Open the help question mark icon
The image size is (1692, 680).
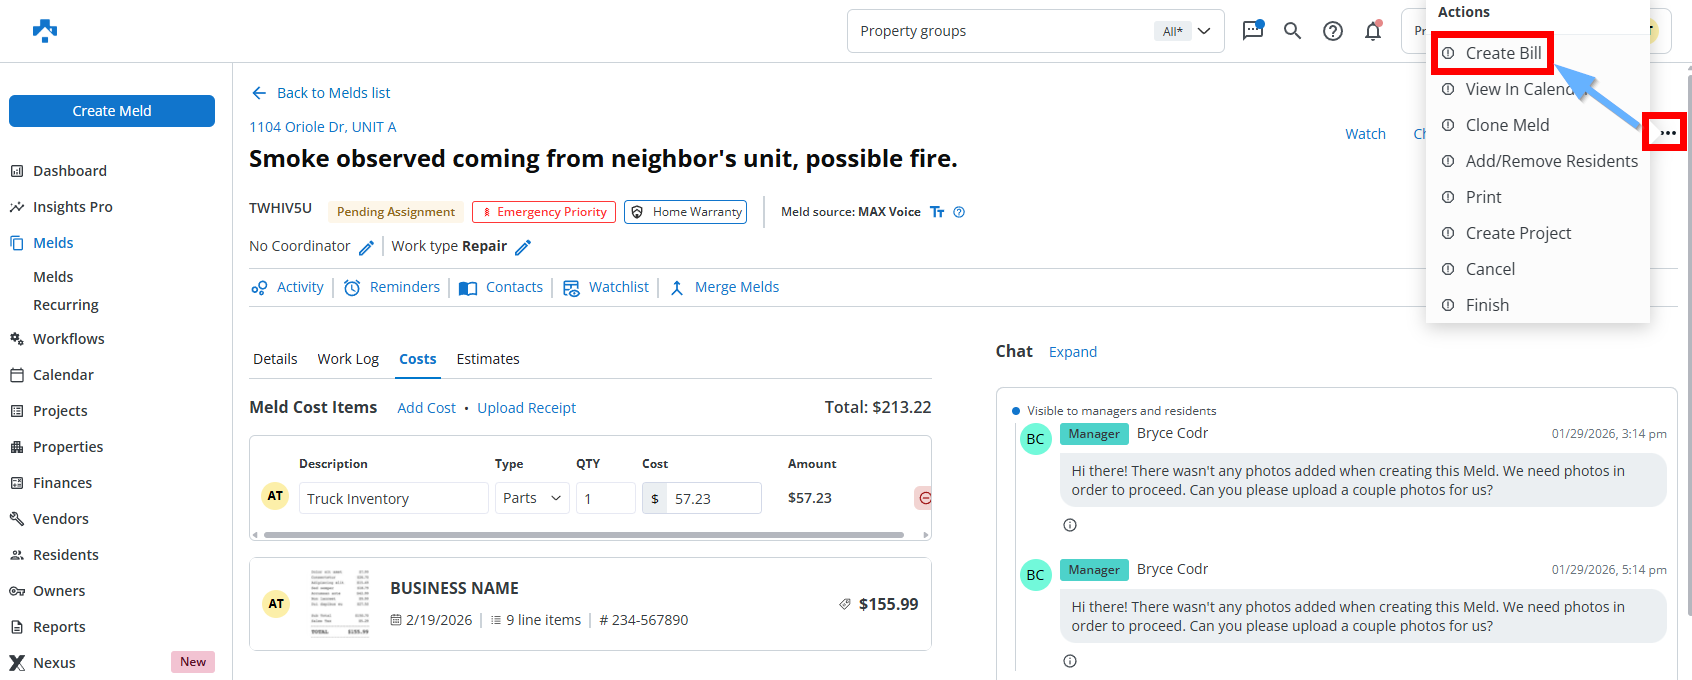(x=1332, y=31)
